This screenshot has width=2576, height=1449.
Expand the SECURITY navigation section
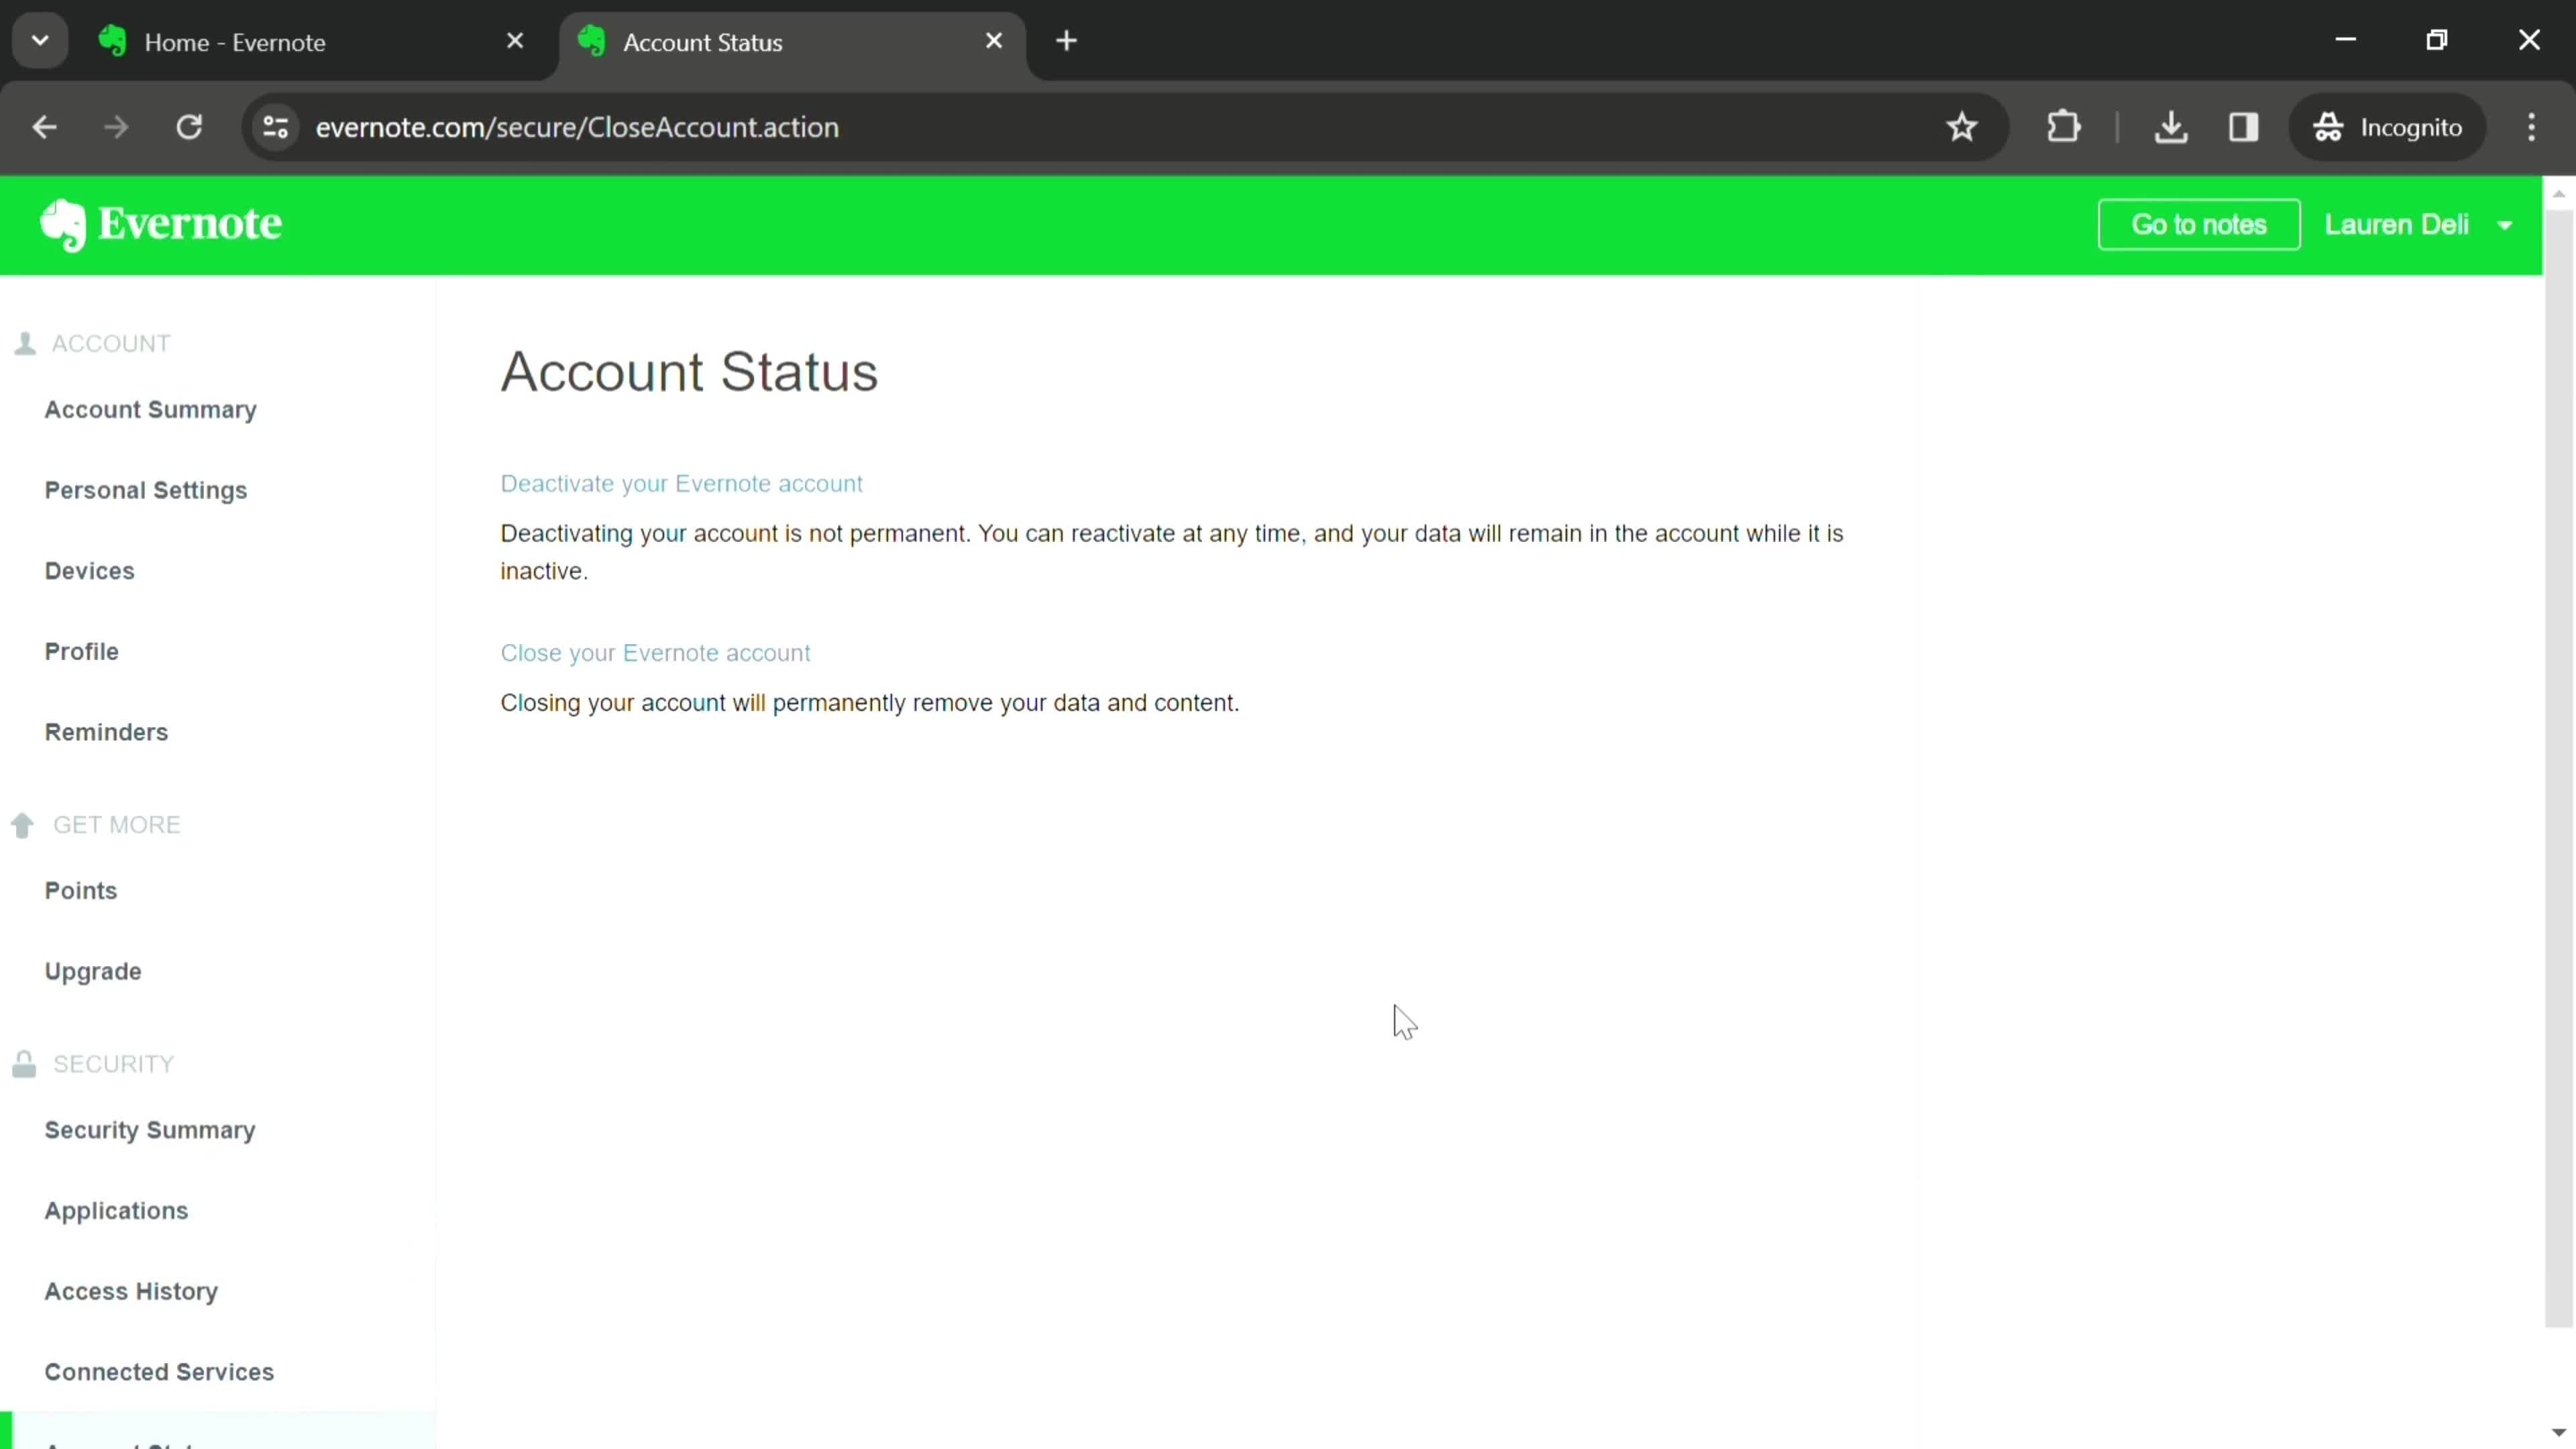coord(111,1063)
